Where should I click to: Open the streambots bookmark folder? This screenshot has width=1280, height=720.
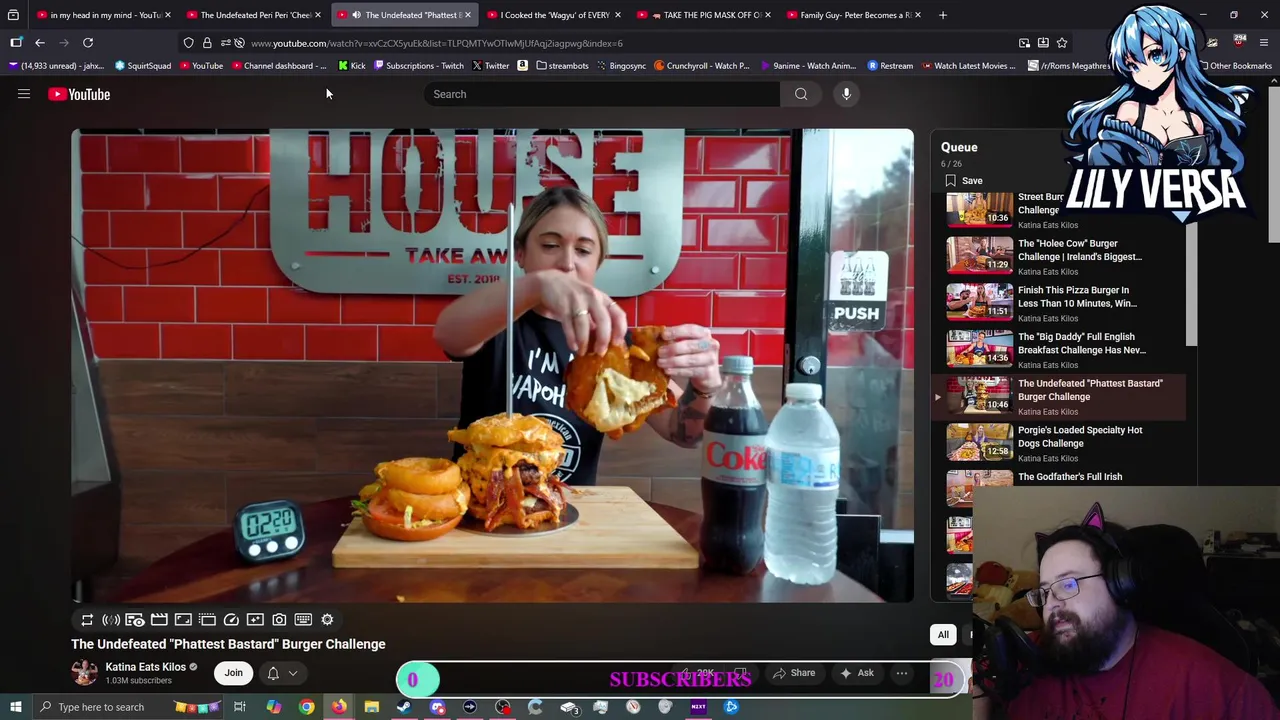(x=562, y=66)
